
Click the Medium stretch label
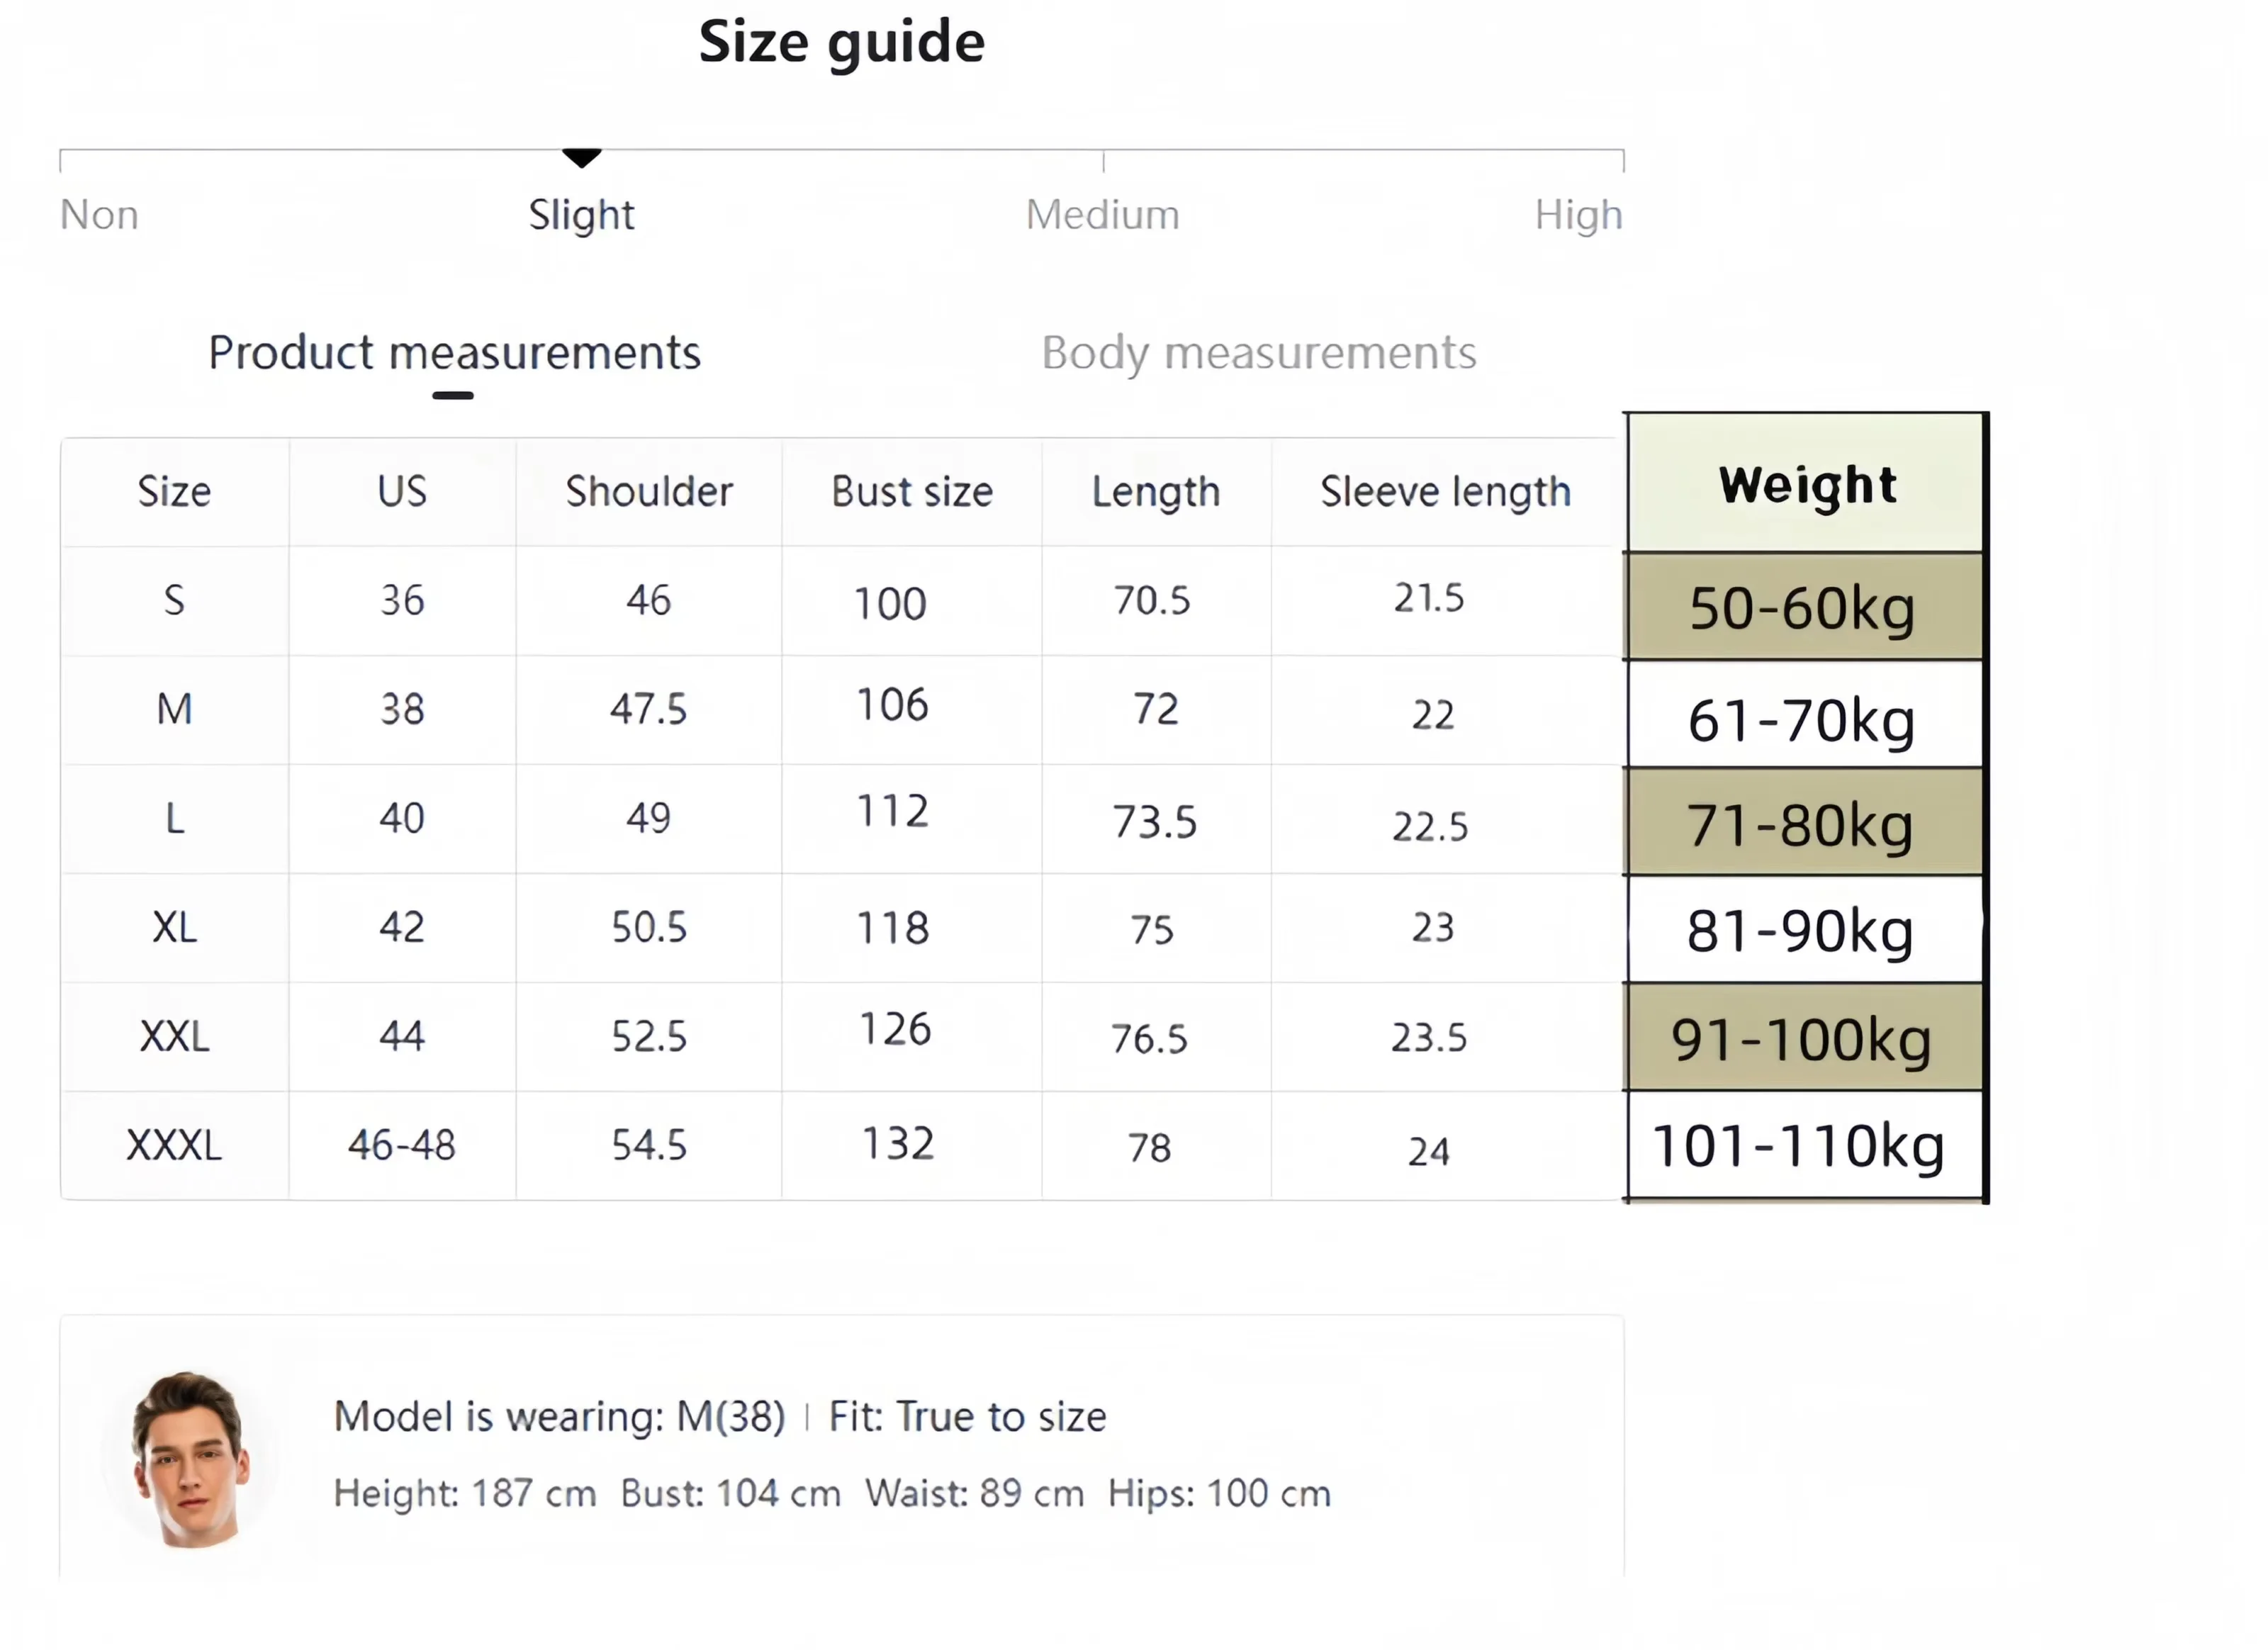click(1102, 215)
